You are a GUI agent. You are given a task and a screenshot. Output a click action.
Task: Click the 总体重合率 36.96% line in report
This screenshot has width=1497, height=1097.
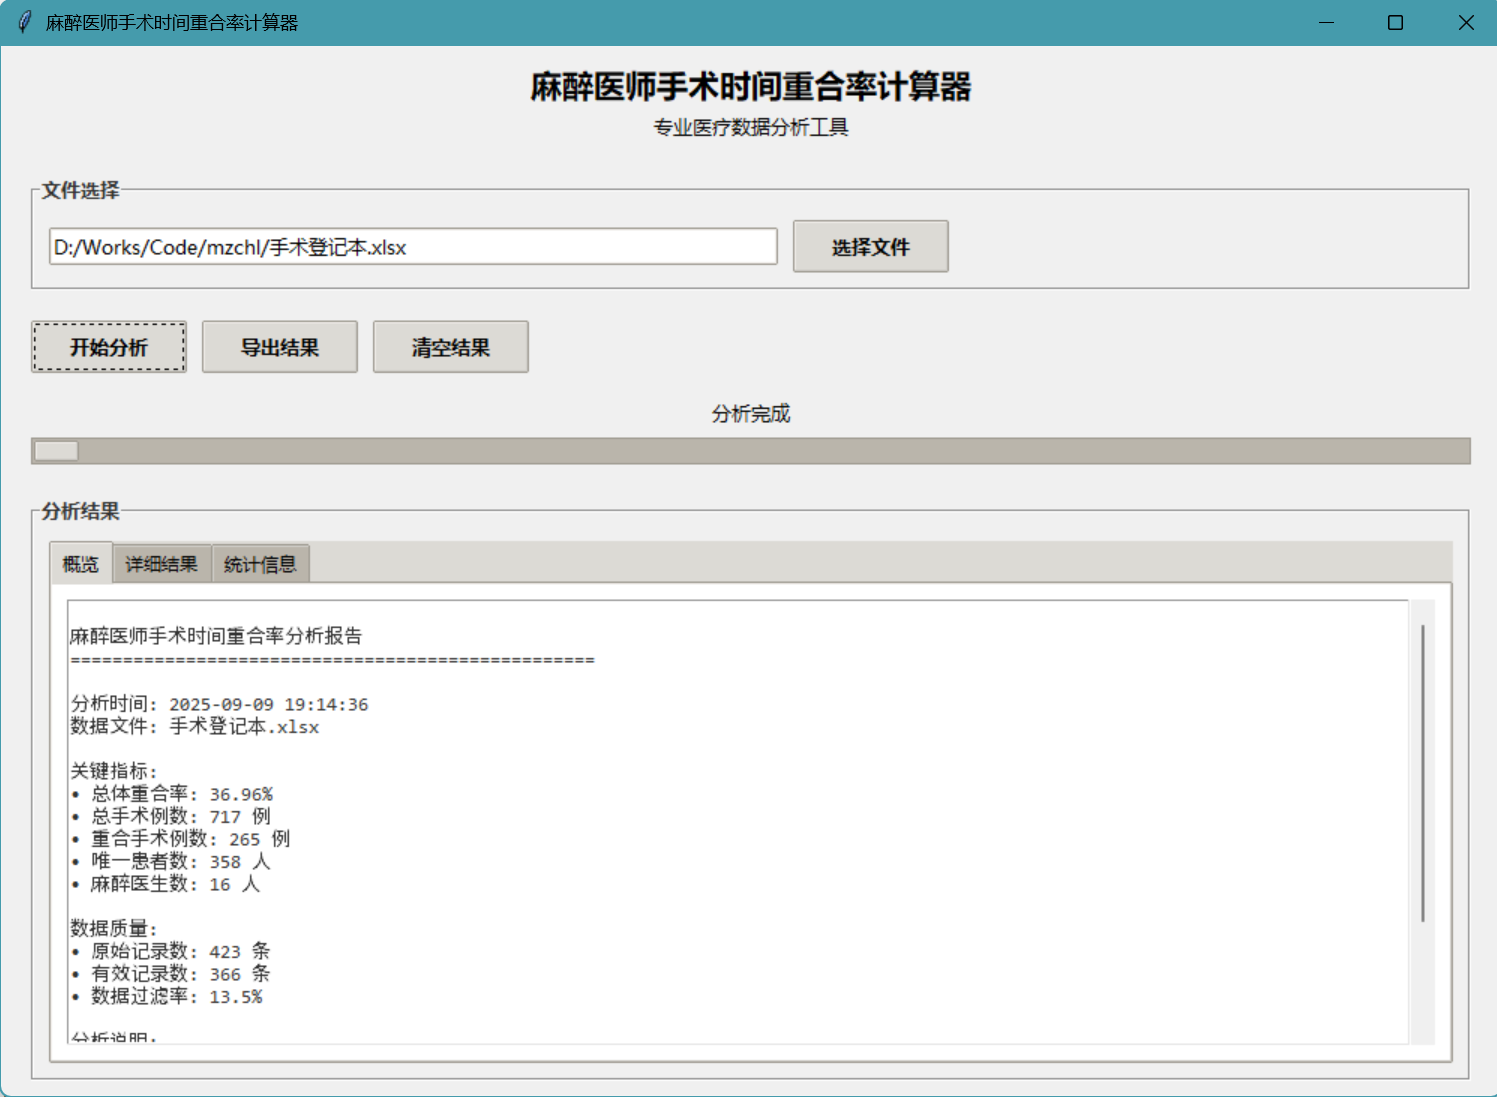(x=176, y=793)
